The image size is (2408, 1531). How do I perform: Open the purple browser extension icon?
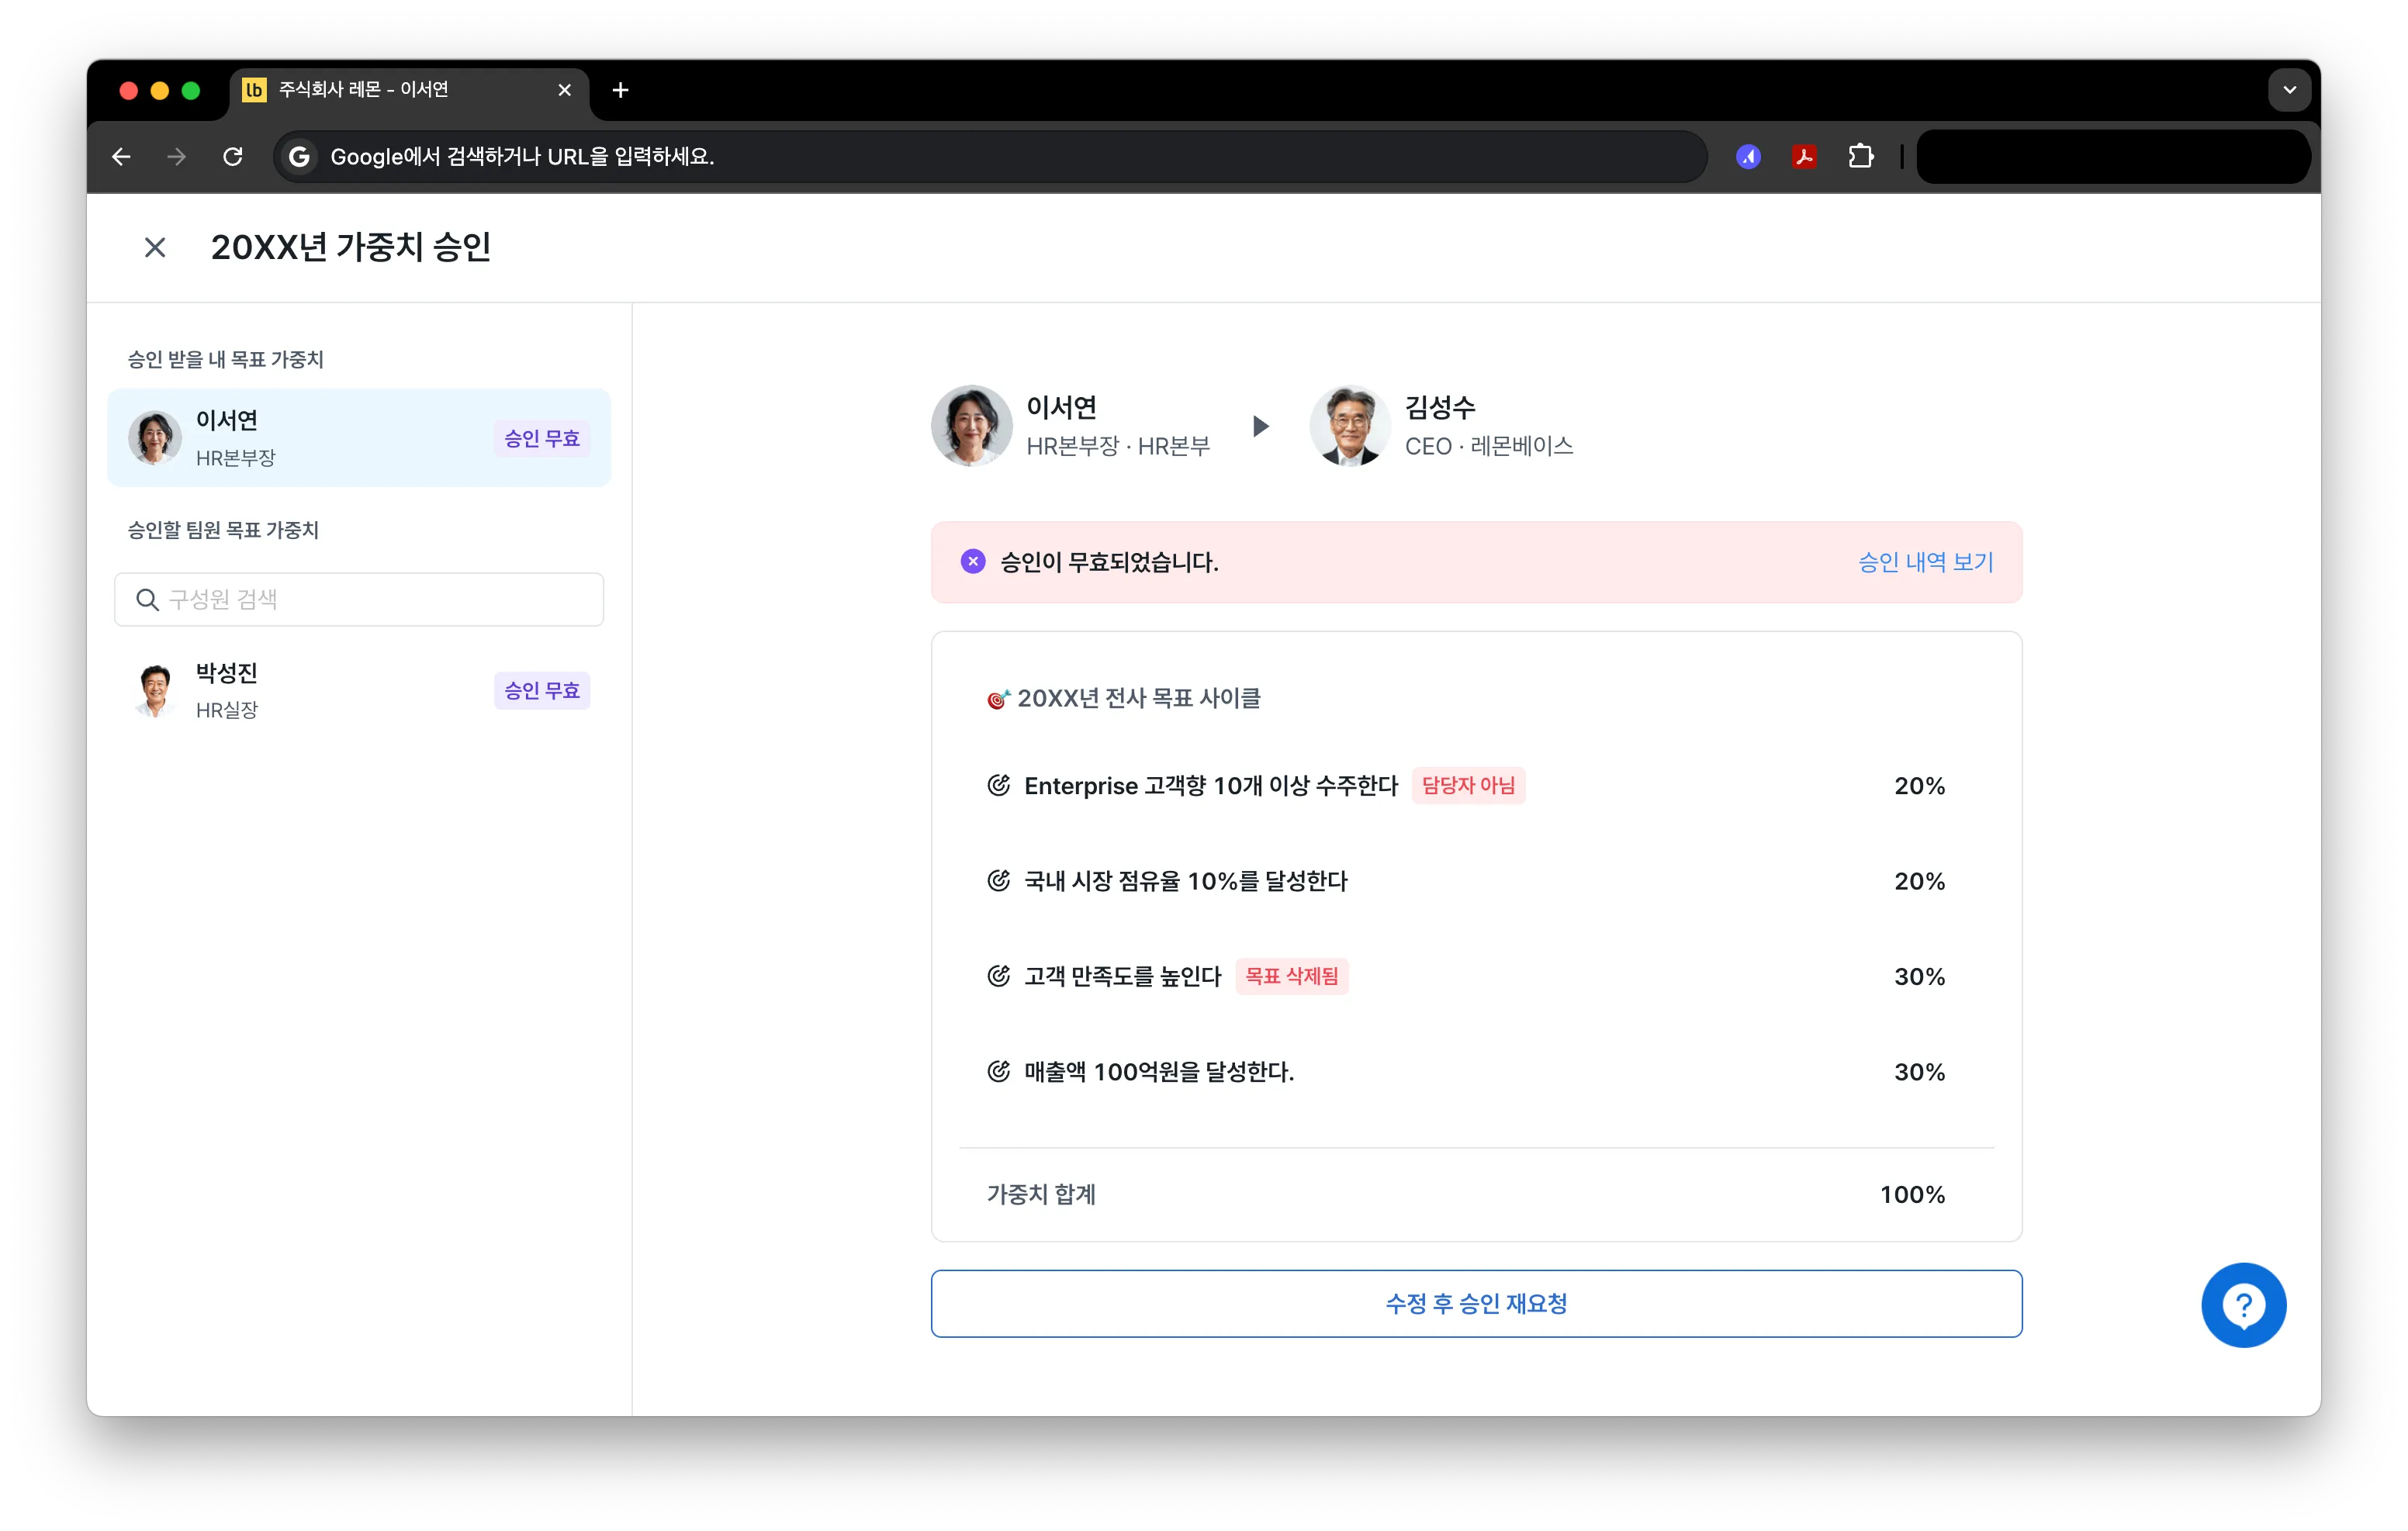point(1747,157)
